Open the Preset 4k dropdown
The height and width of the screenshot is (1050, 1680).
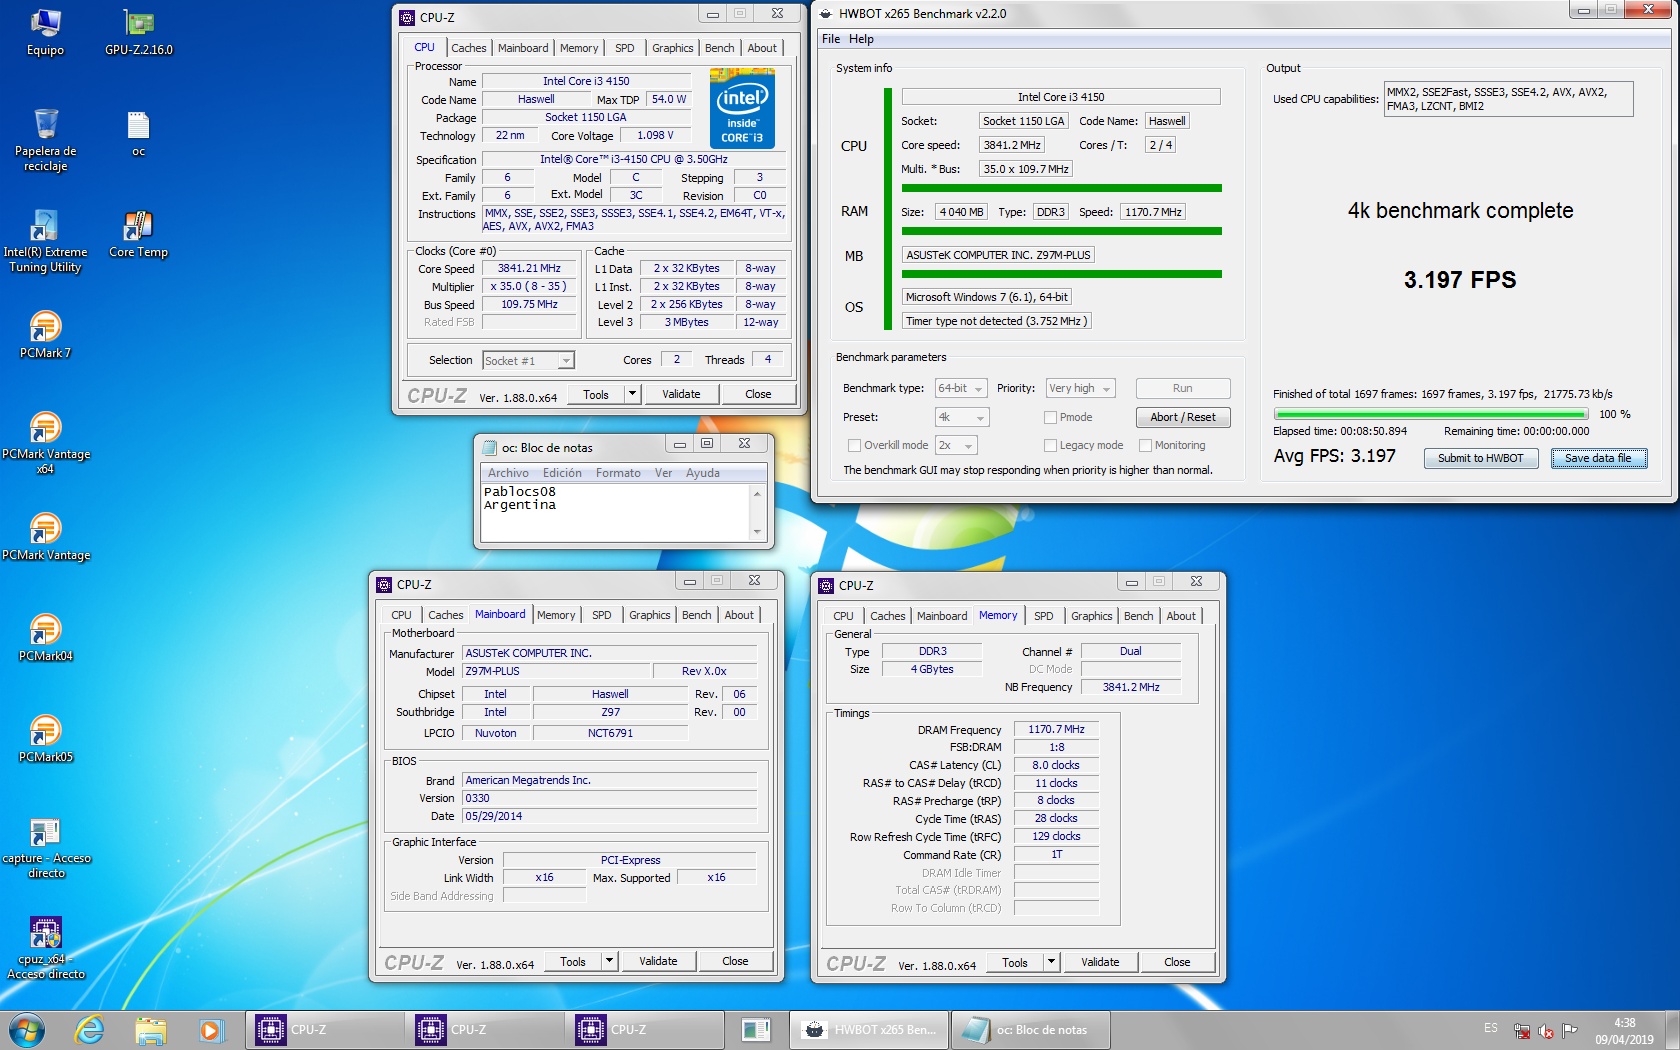[962, 417]
